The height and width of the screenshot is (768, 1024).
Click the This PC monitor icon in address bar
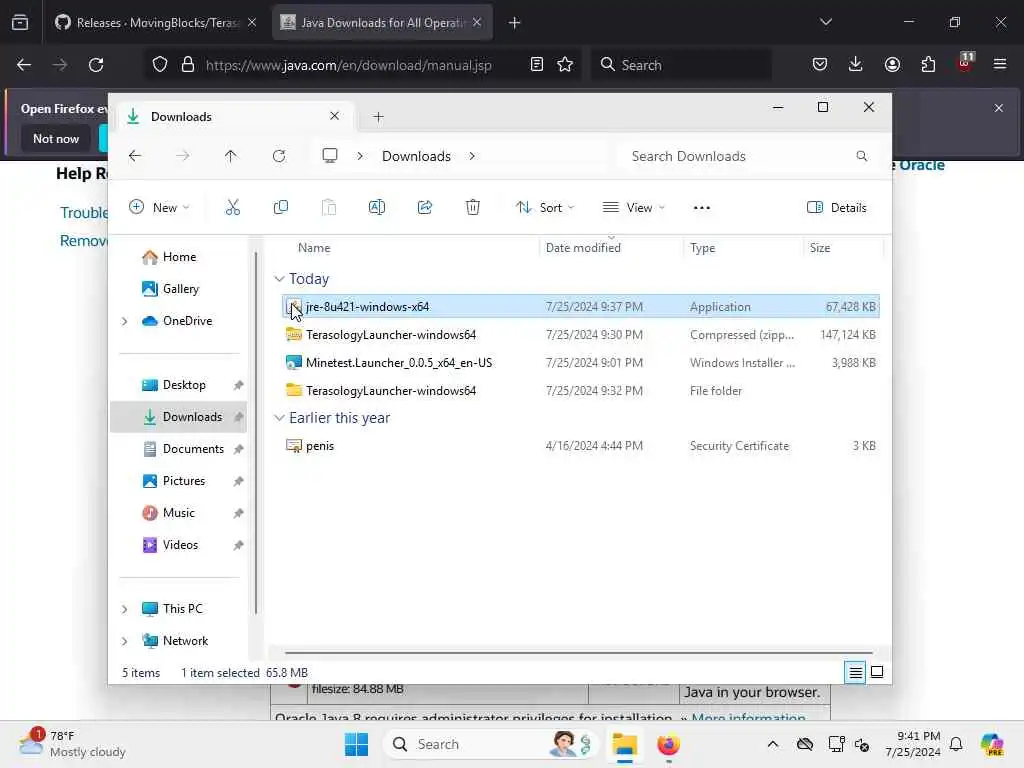[x=330, y=156]
